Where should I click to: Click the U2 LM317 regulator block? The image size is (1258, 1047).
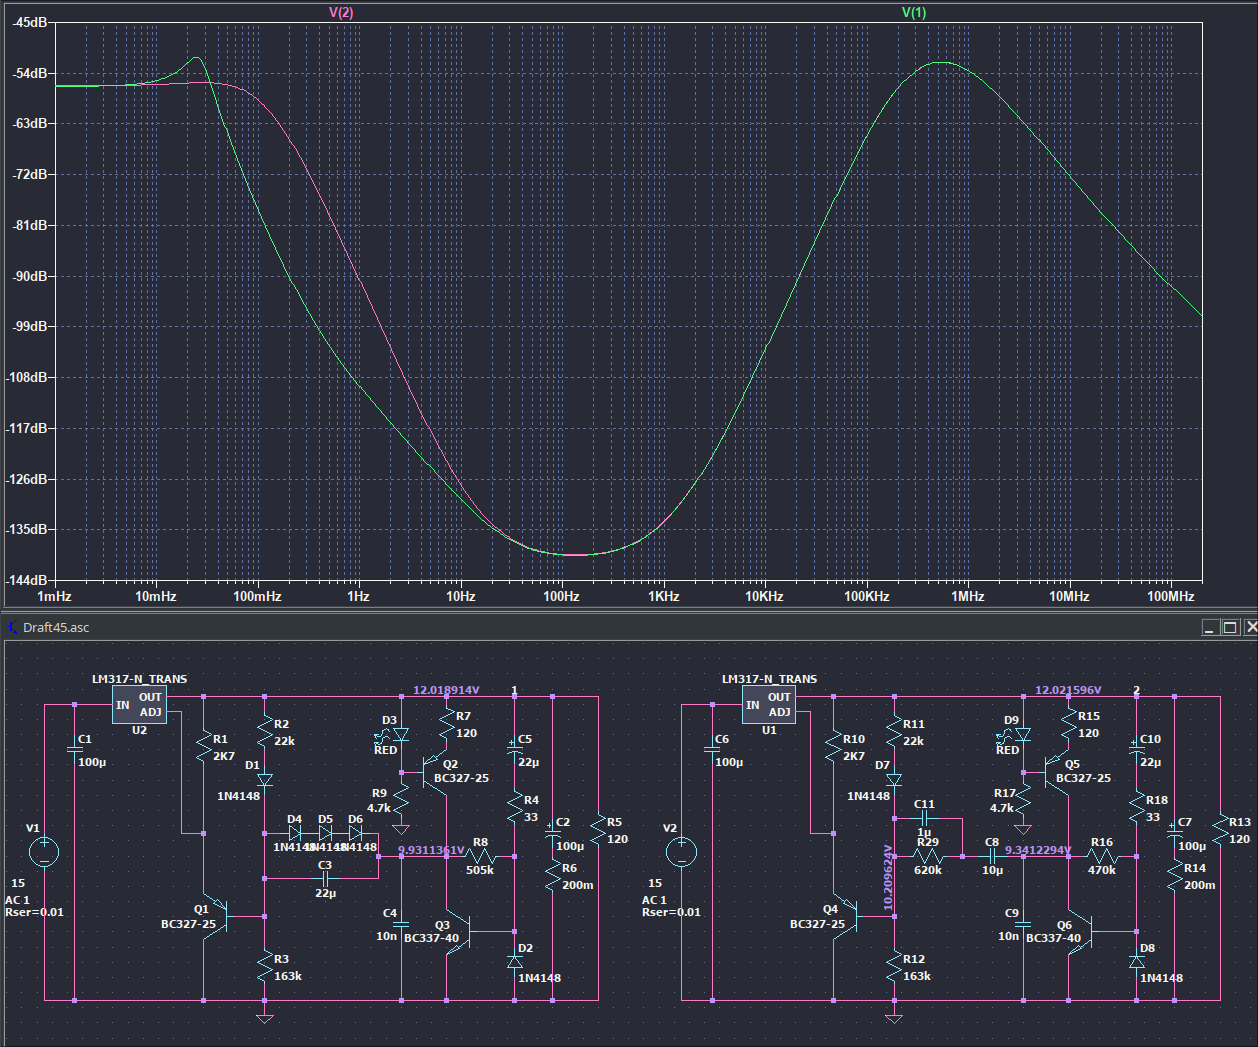(139, 705)
